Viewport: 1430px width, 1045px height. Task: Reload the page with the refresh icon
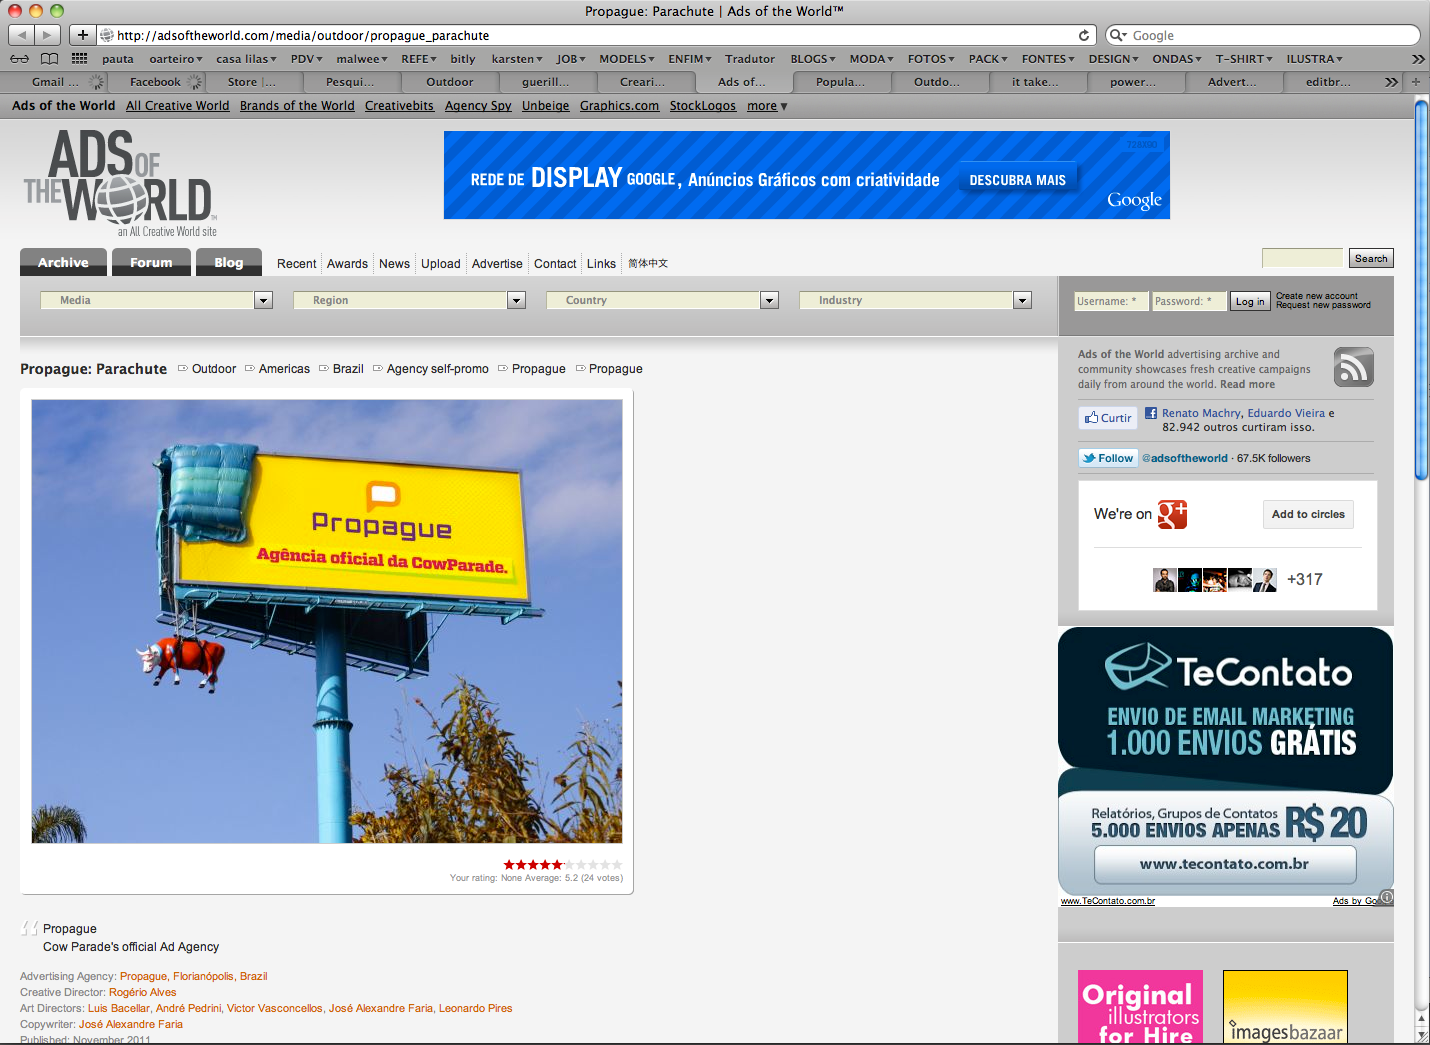coord(1083,35)
